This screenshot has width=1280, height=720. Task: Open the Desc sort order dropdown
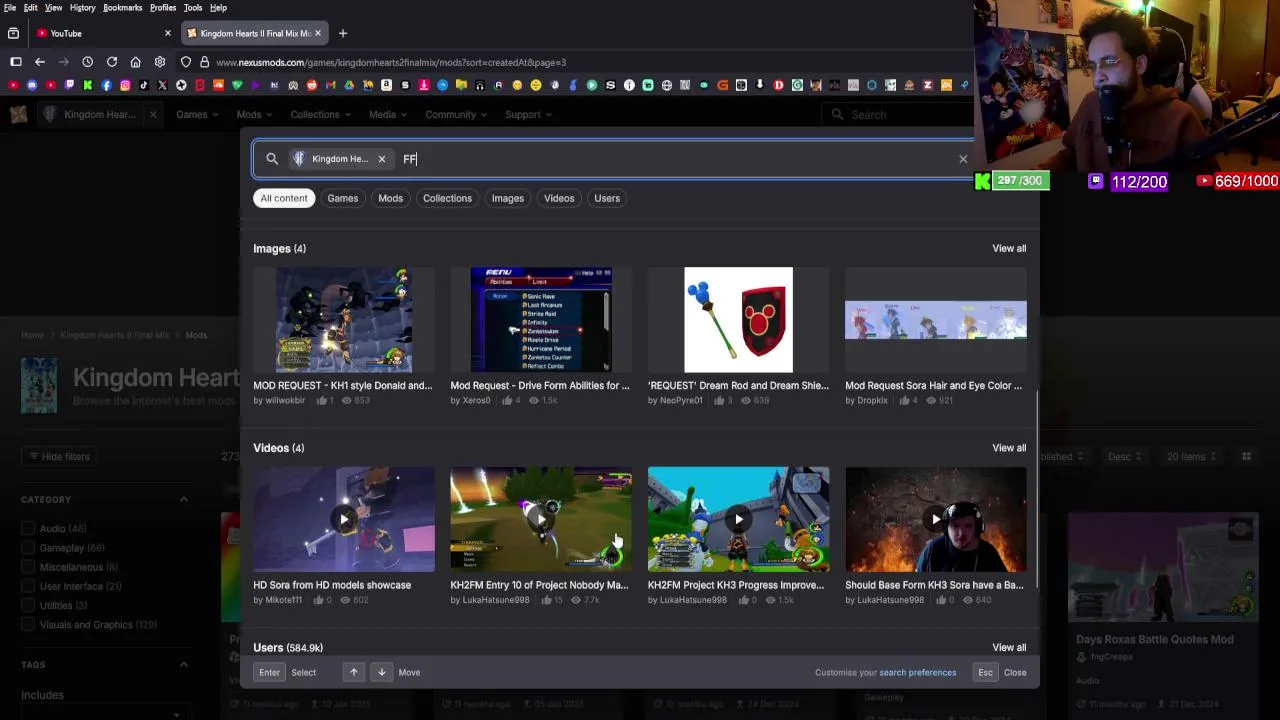point(1124,456)
